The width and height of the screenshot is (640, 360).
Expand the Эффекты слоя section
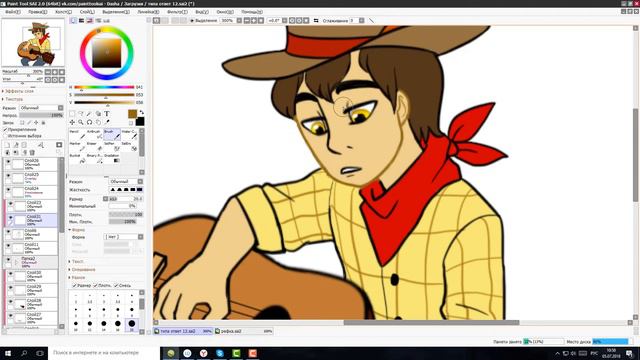[x=19, y=91]
